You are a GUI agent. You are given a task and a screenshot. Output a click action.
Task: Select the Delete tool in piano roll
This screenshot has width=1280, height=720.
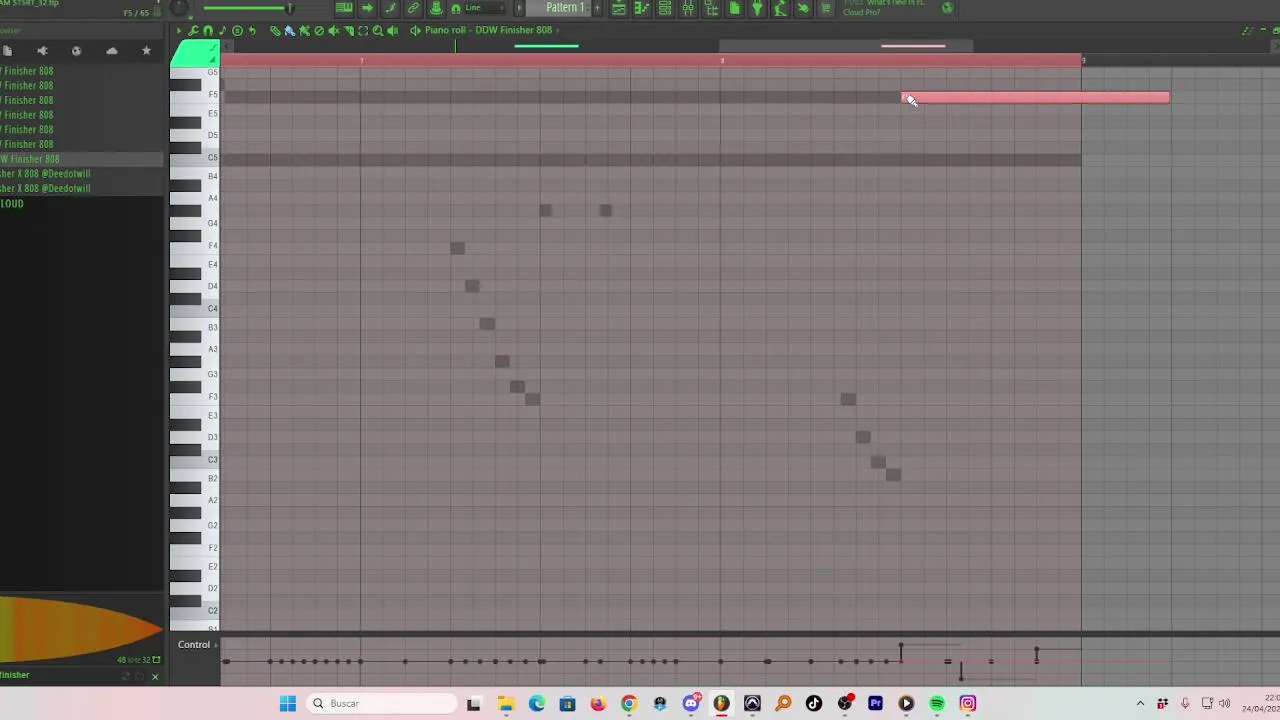pos(319,30)
